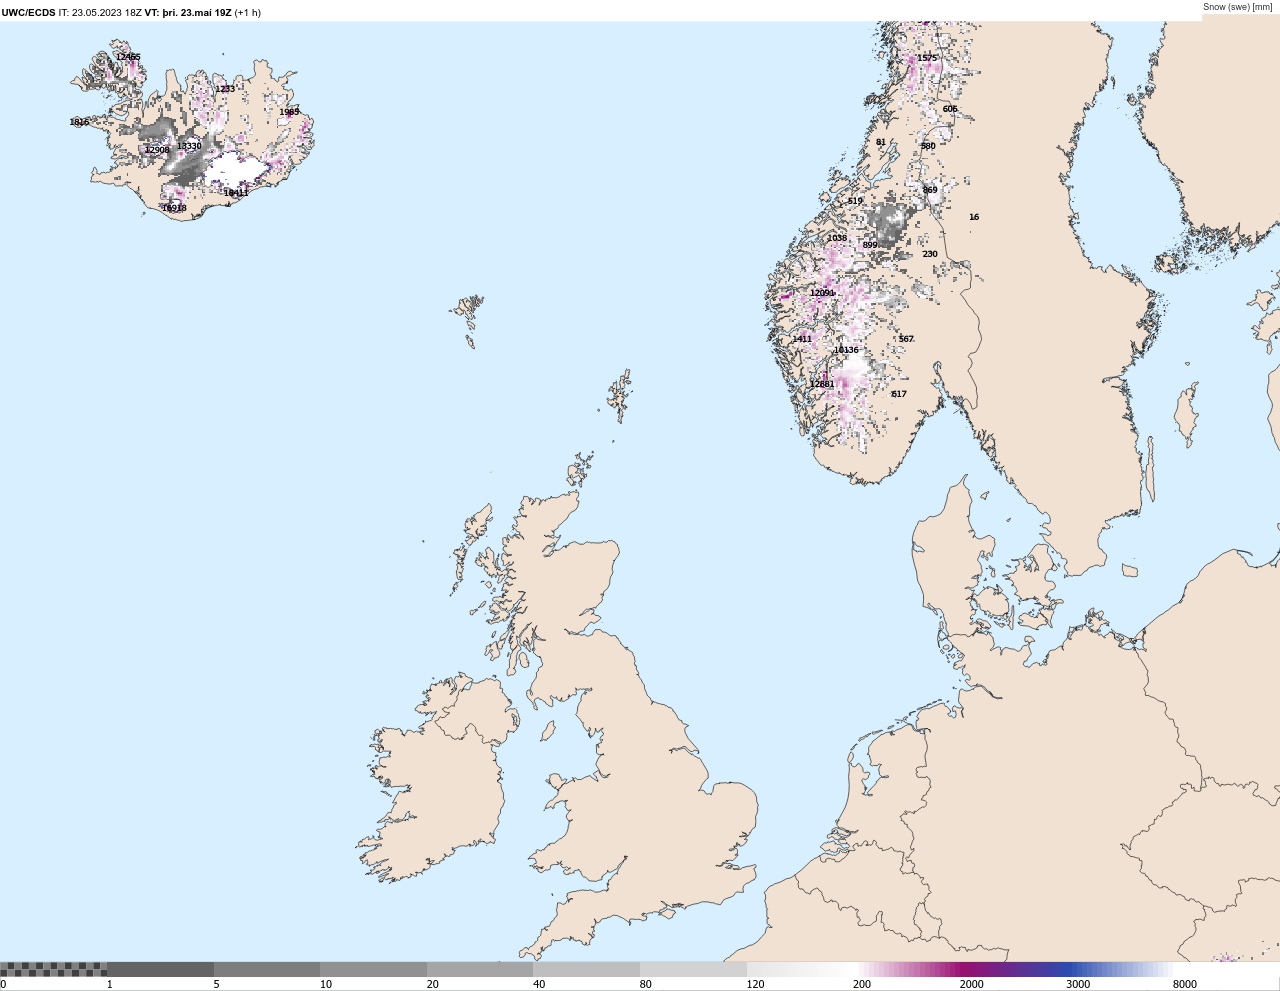The height and width of the screenshot is (991, 1280).
Task: Select the 12465 value in northwest Iceland
Action: [x=128, y=57]
